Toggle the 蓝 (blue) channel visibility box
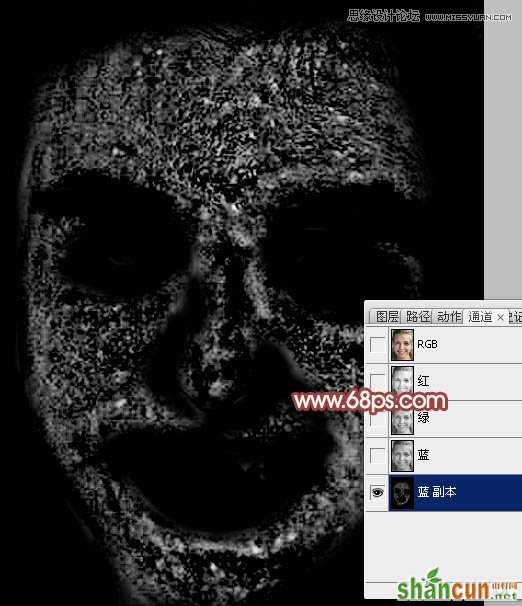 pyautogui.click(x=377, y=455)
